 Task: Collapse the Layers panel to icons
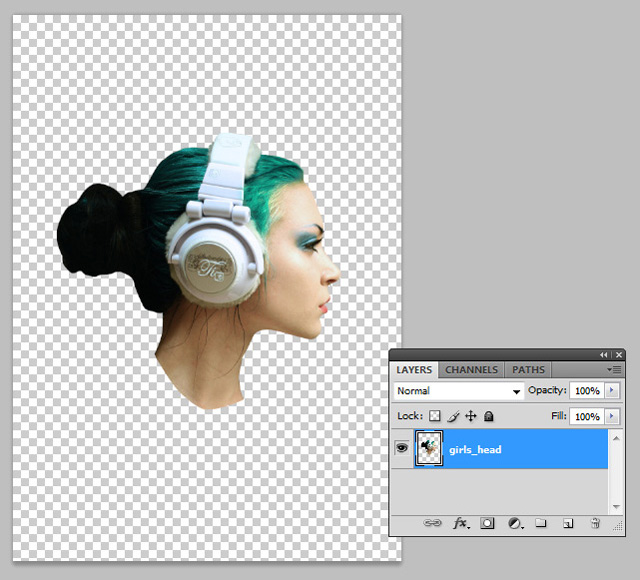click(605, 355)
